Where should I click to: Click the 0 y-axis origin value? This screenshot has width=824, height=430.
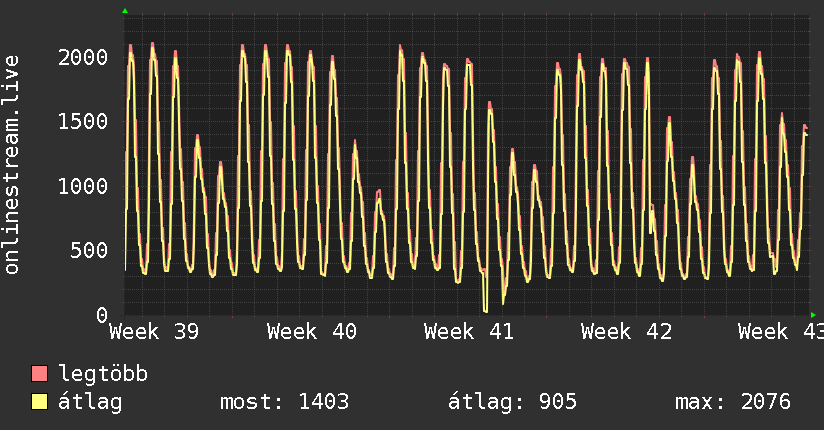[x=102, y=315]
